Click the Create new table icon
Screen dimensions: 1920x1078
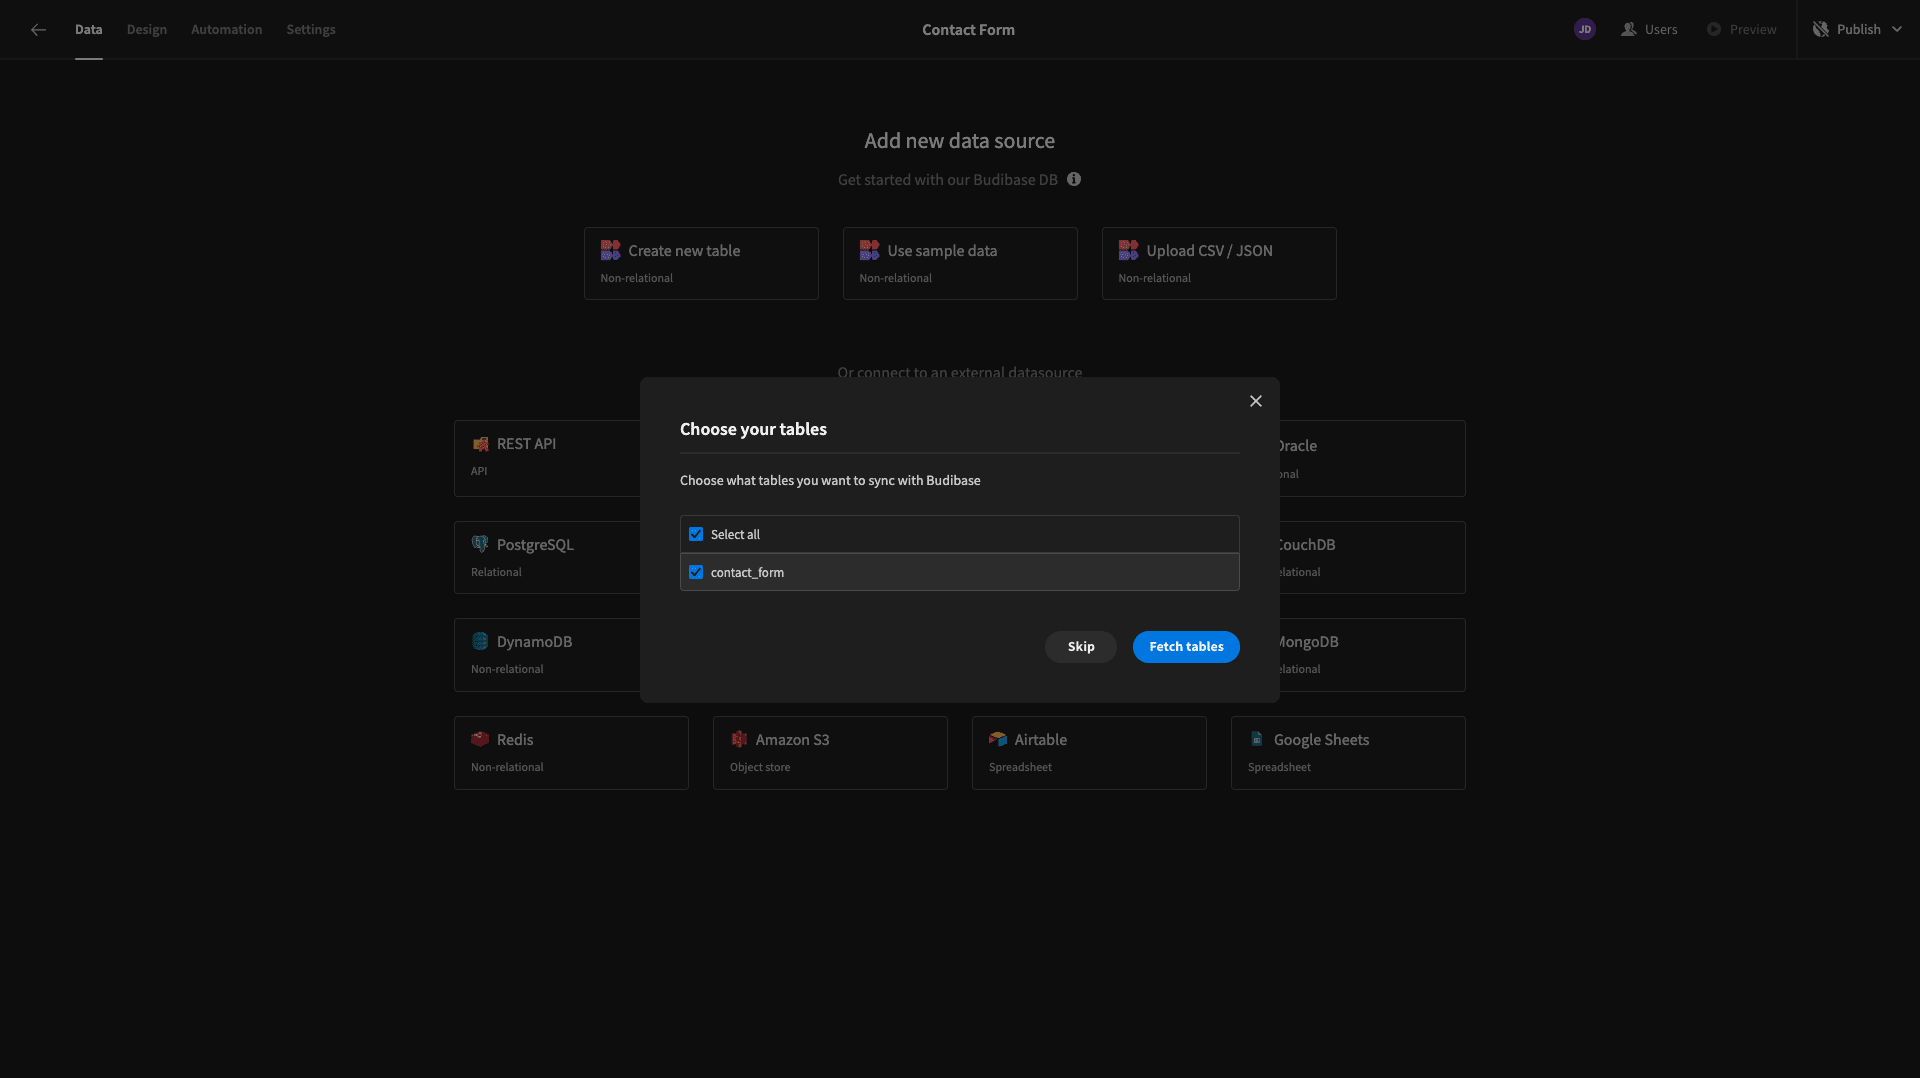[610, 250]
